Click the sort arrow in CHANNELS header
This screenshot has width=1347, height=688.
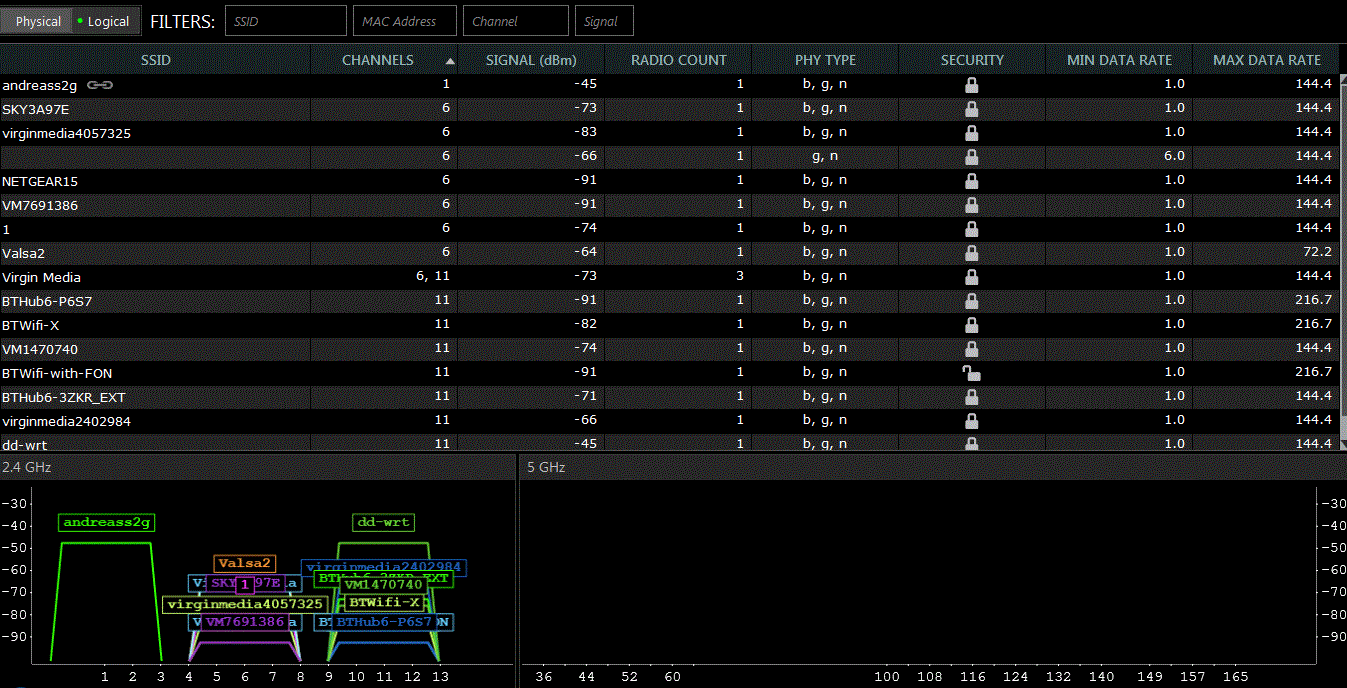pyautogui.click(x=450, y=61)
